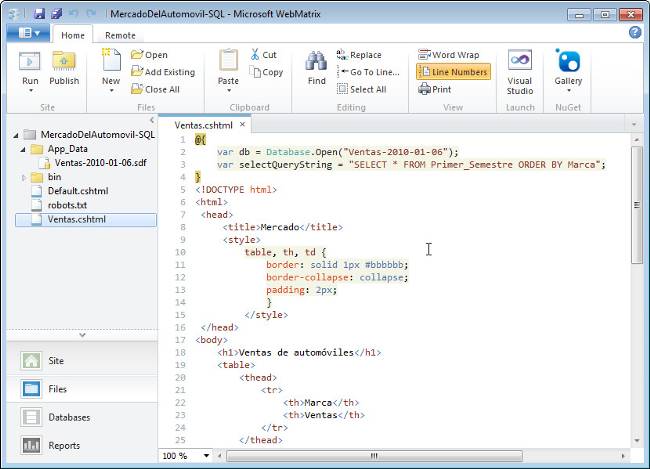Click the down chevron below the file tree
The height and width of the screenshot is (469, 650).
[x=82, y=335]
